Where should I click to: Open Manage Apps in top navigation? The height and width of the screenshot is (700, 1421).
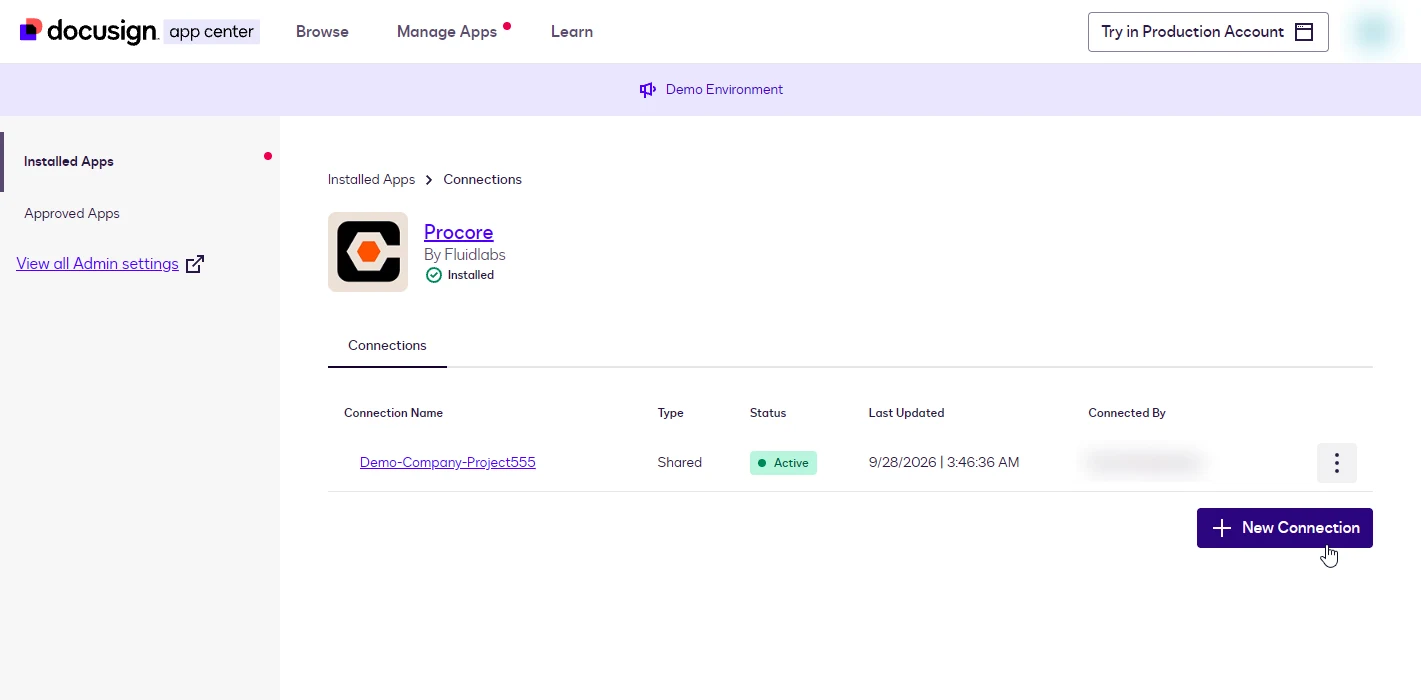(x=447, y=32)
